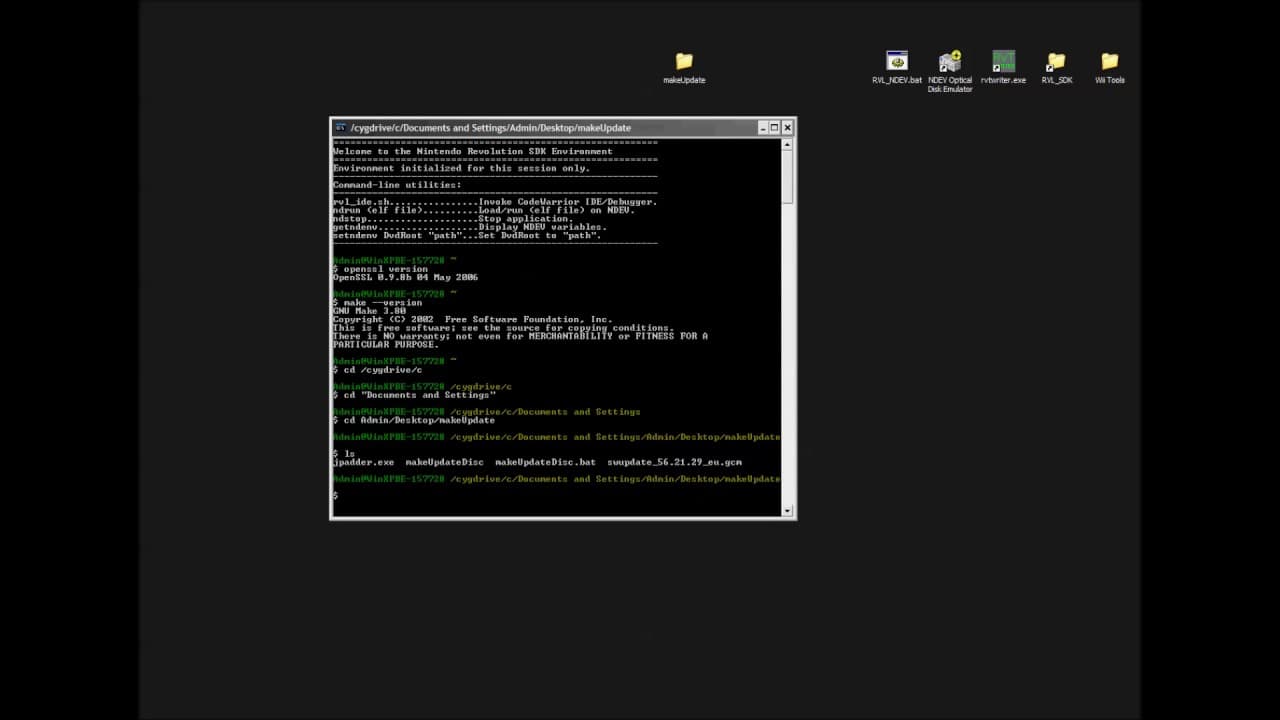The height and width of the screenshot is (720, 1280).
Task: Open the terminal window's system menu icon
Action: (341, 128)
